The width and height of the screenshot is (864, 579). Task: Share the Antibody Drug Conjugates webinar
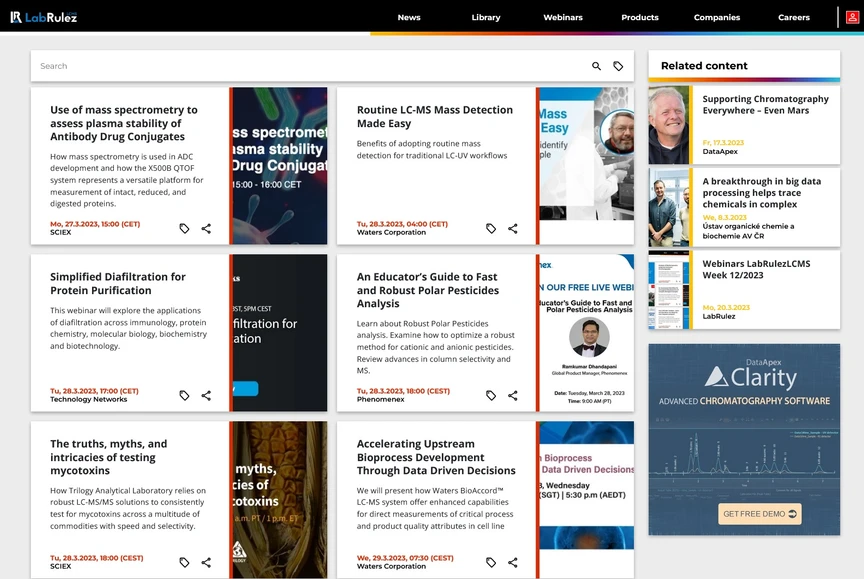(x=206, y=228)
